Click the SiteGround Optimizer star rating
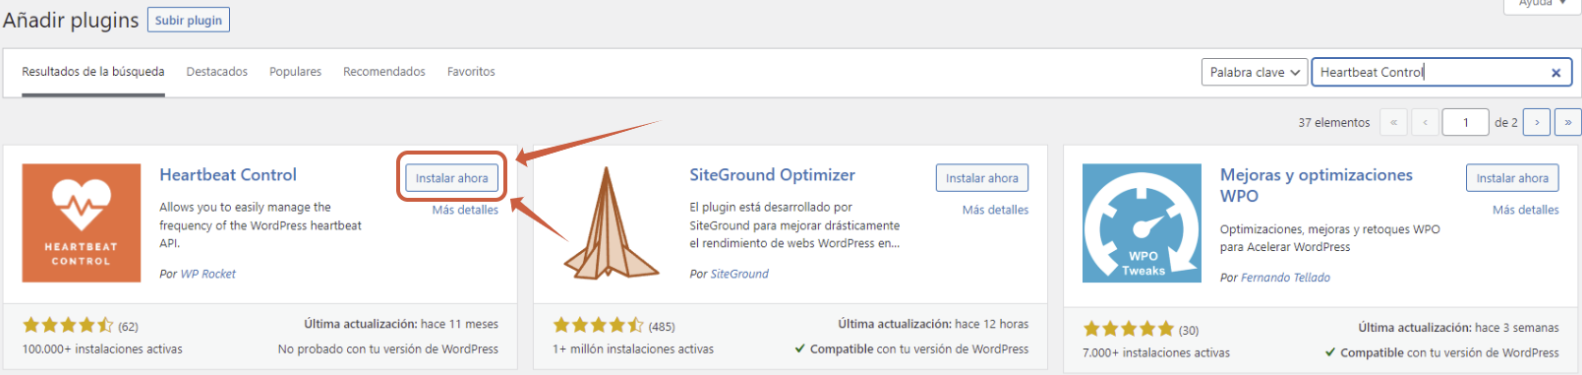This screenshot has height=375, width=1582. click(598, 325)
